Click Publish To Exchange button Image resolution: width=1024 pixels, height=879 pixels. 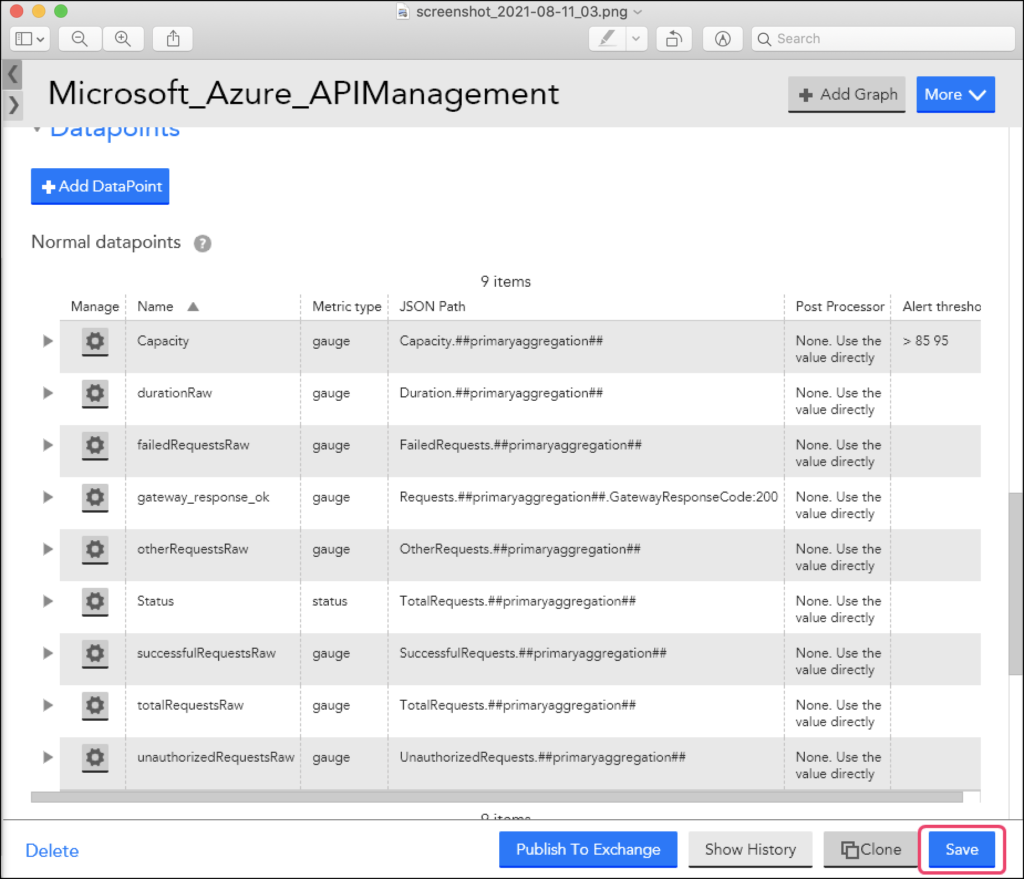(588, 849)
